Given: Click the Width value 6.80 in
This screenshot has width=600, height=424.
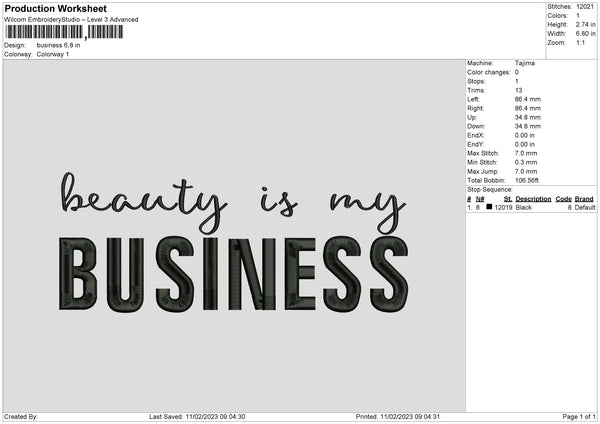Looking at the screenshot, I should click(x=585, y=34).
